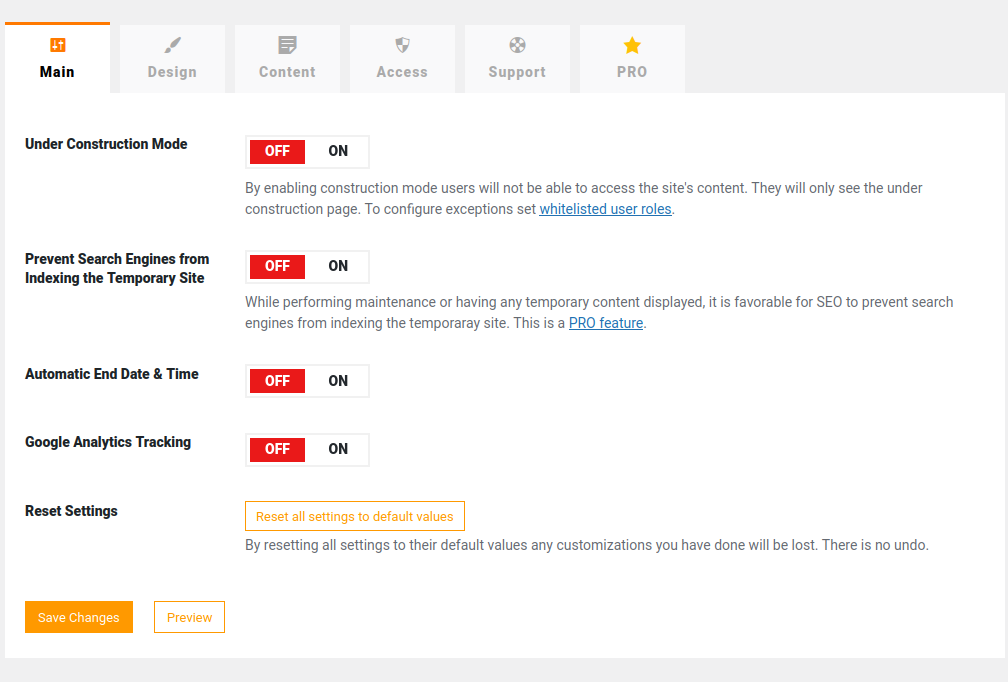Open the "Access" tab text label
1008x682 pixels.
(x=402, y=72)
